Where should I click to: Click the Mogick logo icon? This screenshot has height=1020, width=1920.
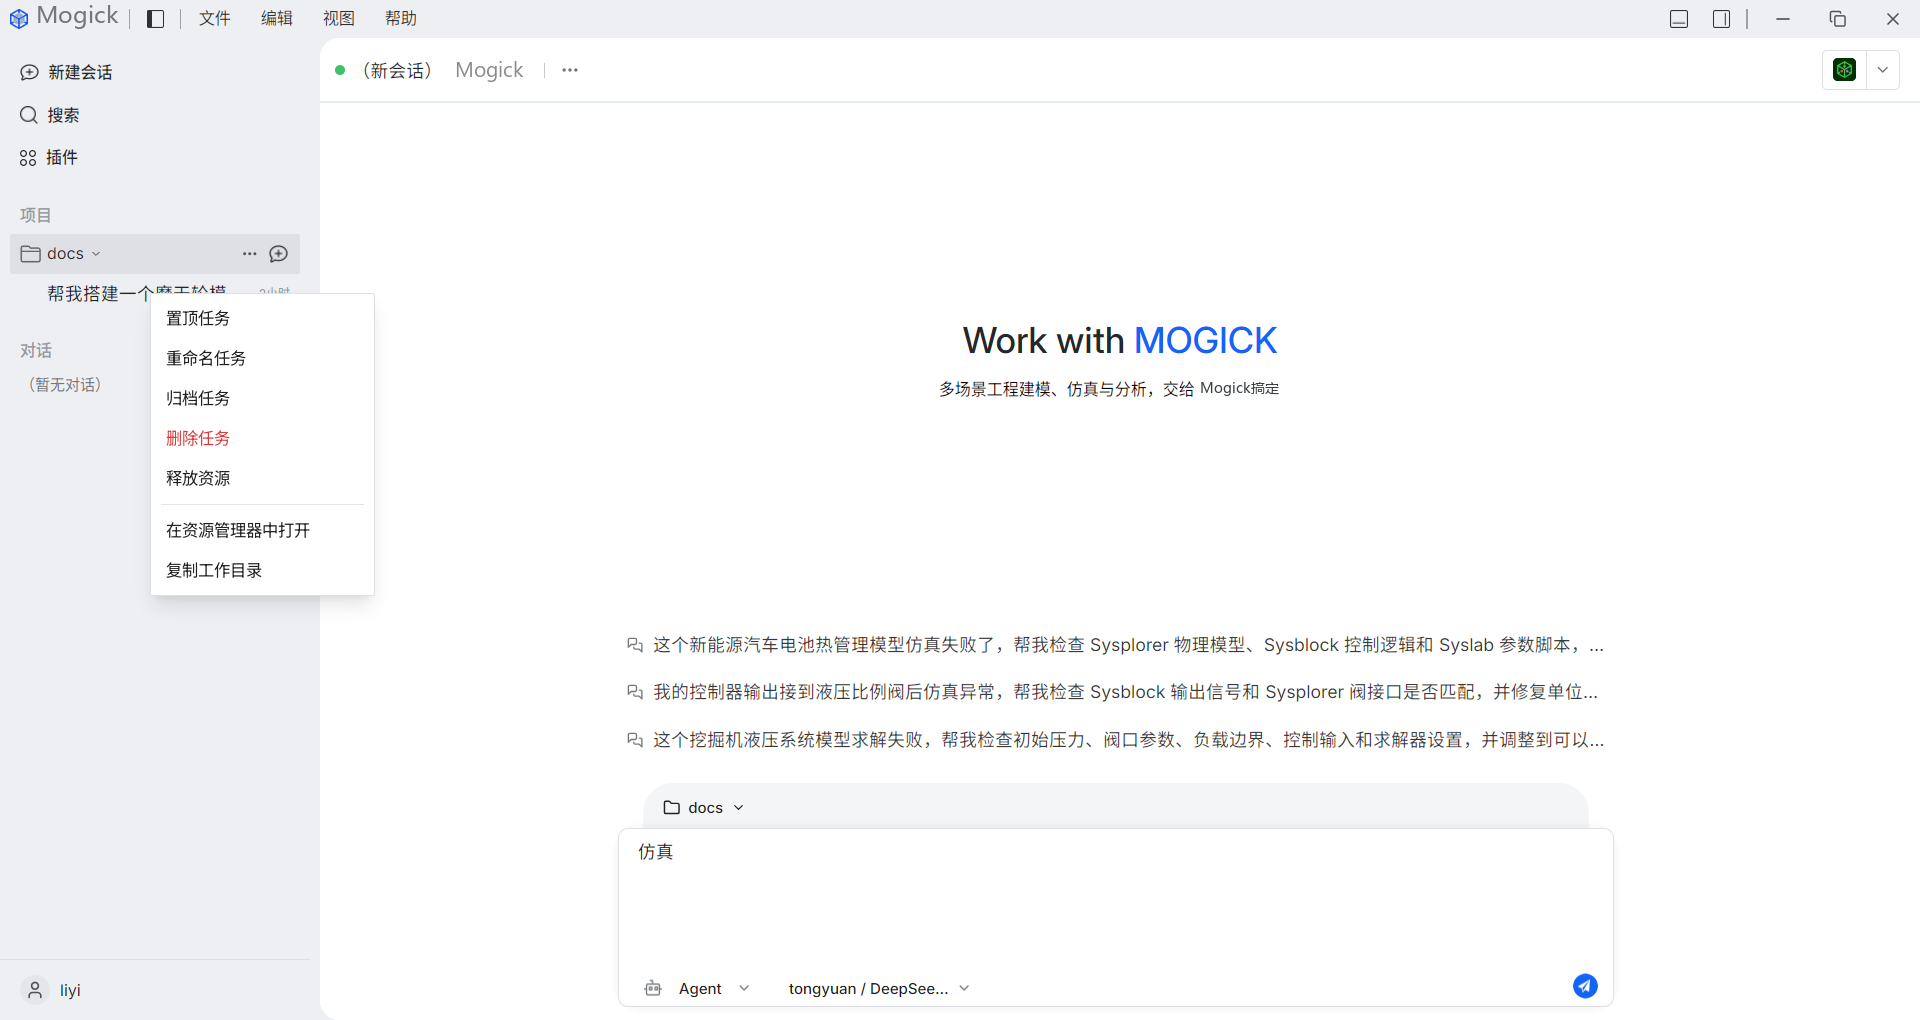click(19, 19)
